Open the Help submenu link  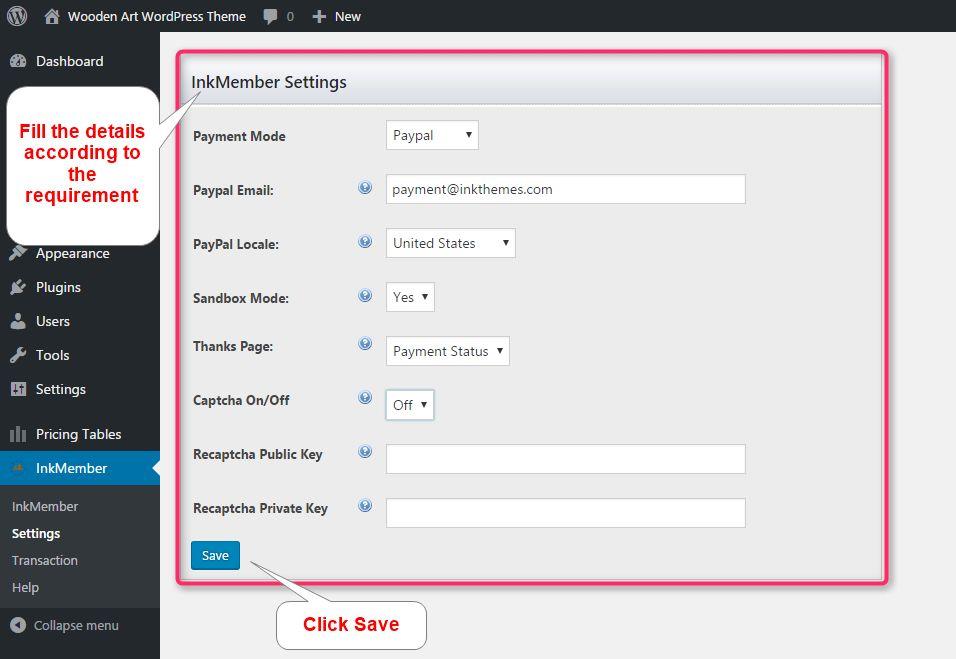[x=25, y=588]
